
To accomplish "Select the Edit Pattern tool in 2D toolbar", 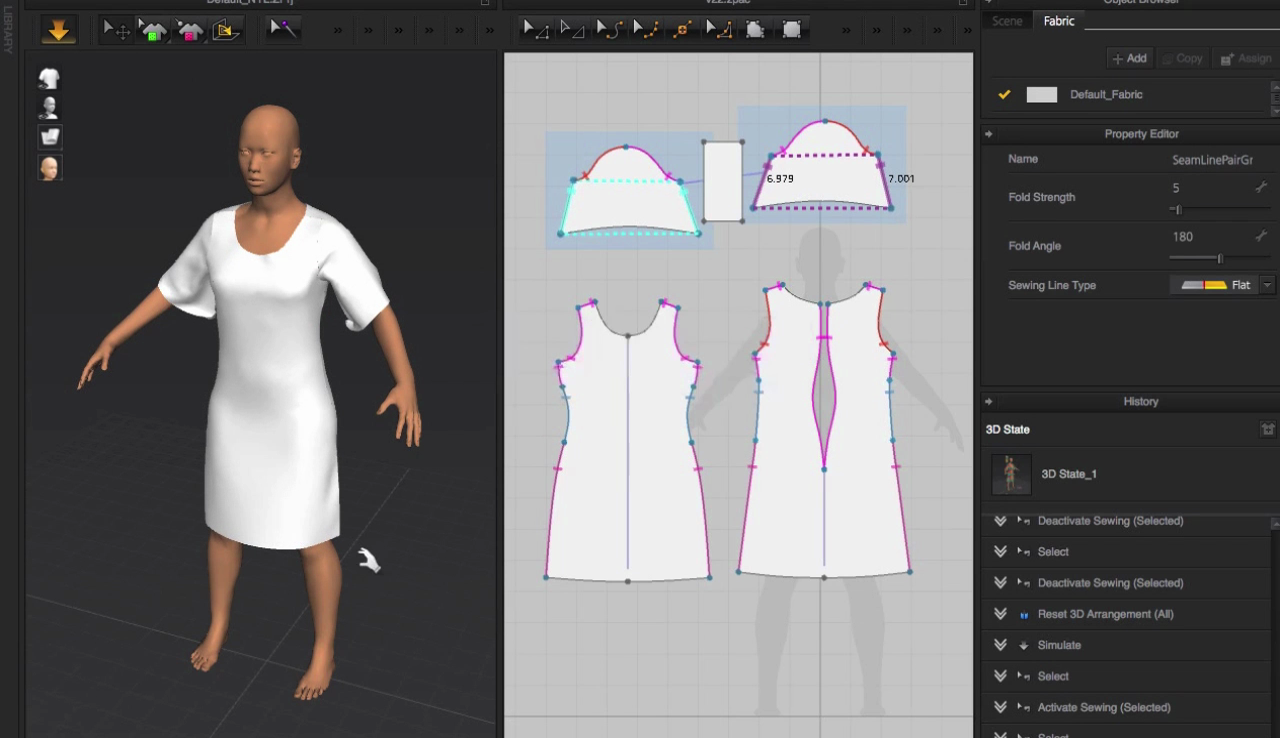I will tap(536, 30).
